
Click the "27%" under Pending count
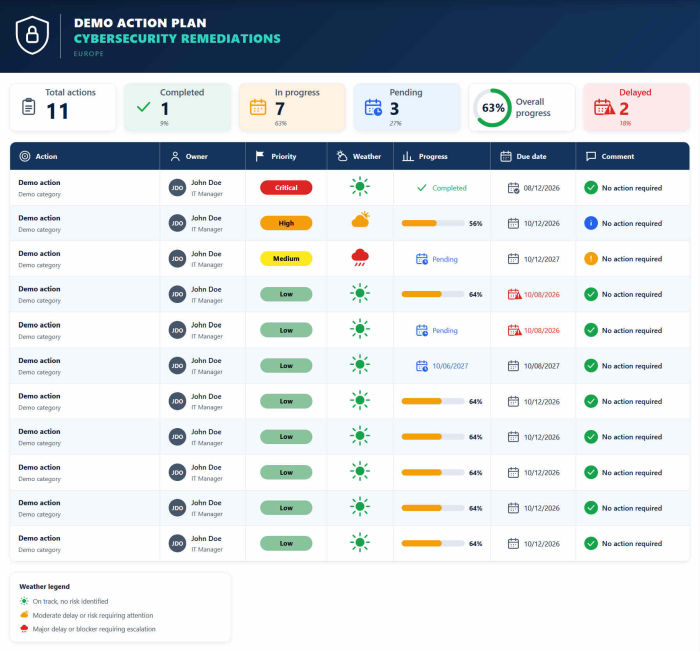[x=396, y=123]
